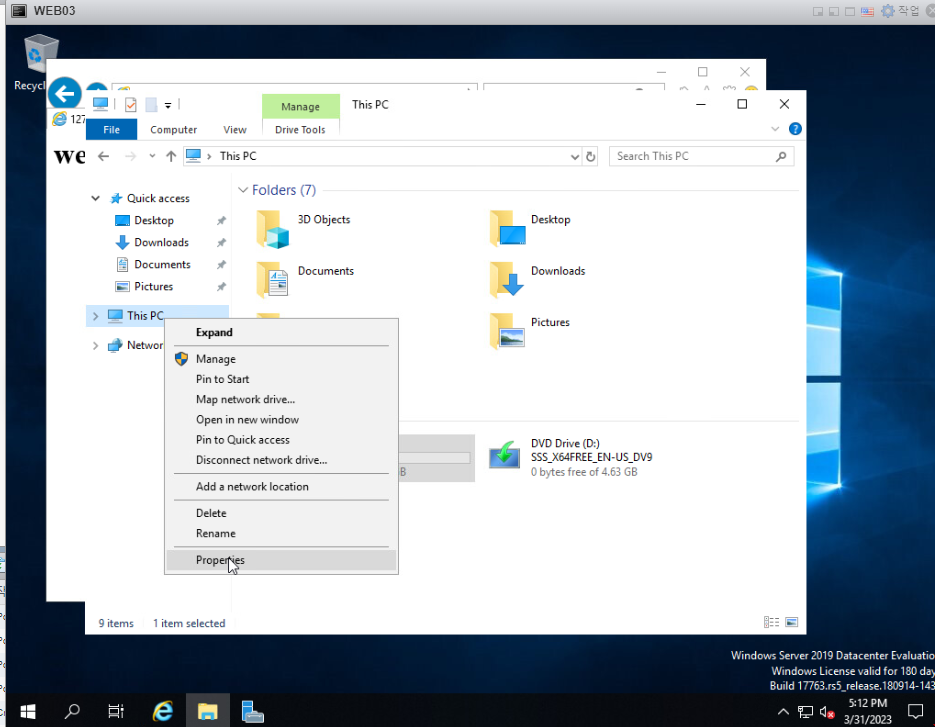The height and width of the screenshot is (727, 935).
Task: Open recent locations dropdown arrow
Action: (x=152, y=156)
